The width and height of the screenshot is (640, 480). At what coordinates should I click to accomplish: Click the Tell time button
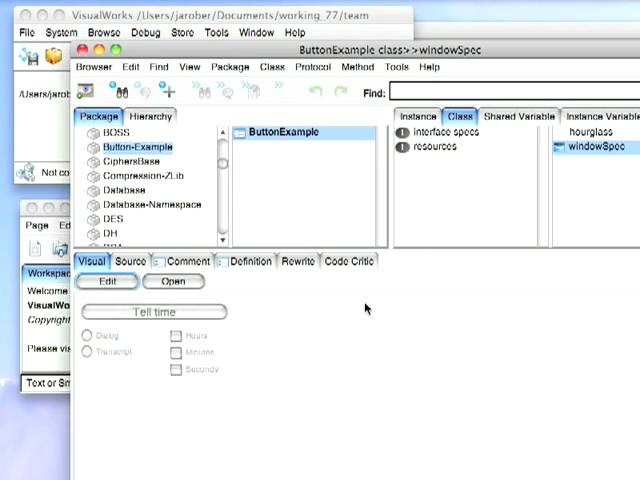tap(154, 312)
